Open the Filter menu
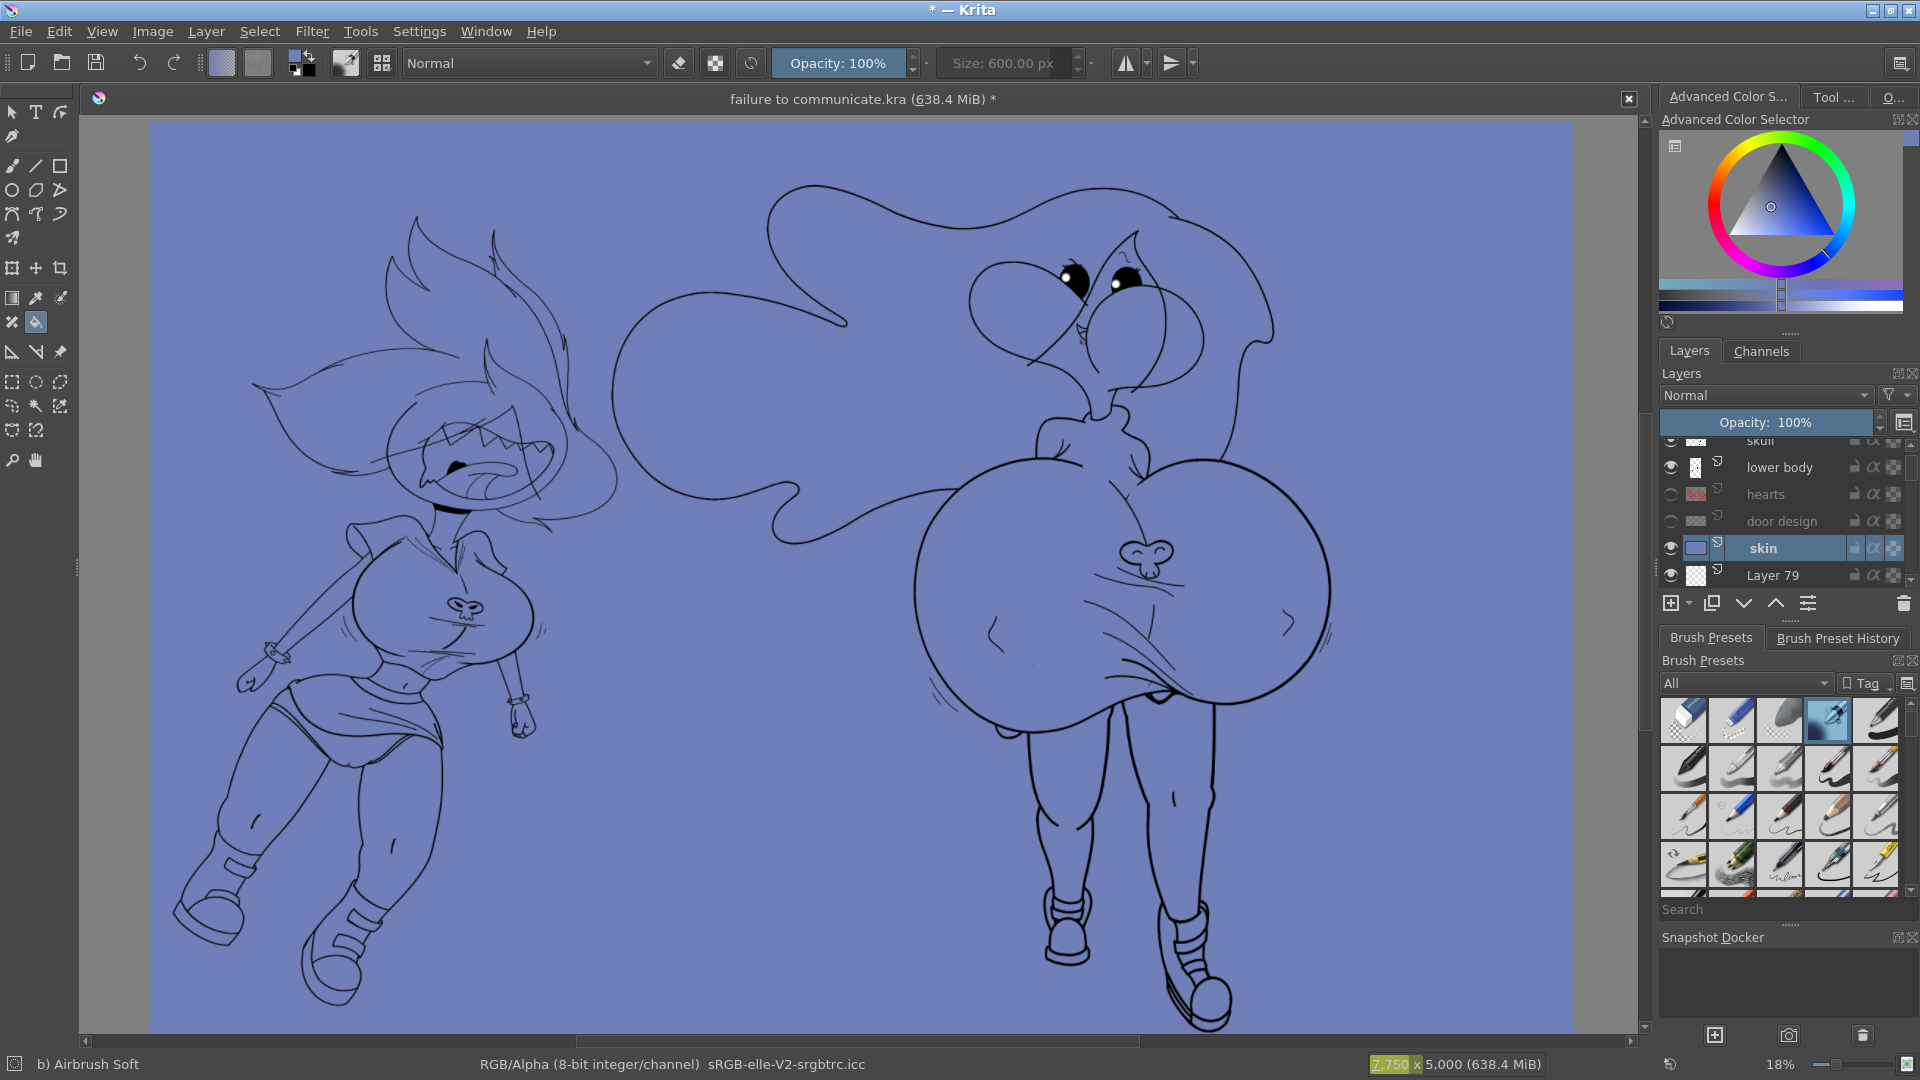 coord(311,31)
